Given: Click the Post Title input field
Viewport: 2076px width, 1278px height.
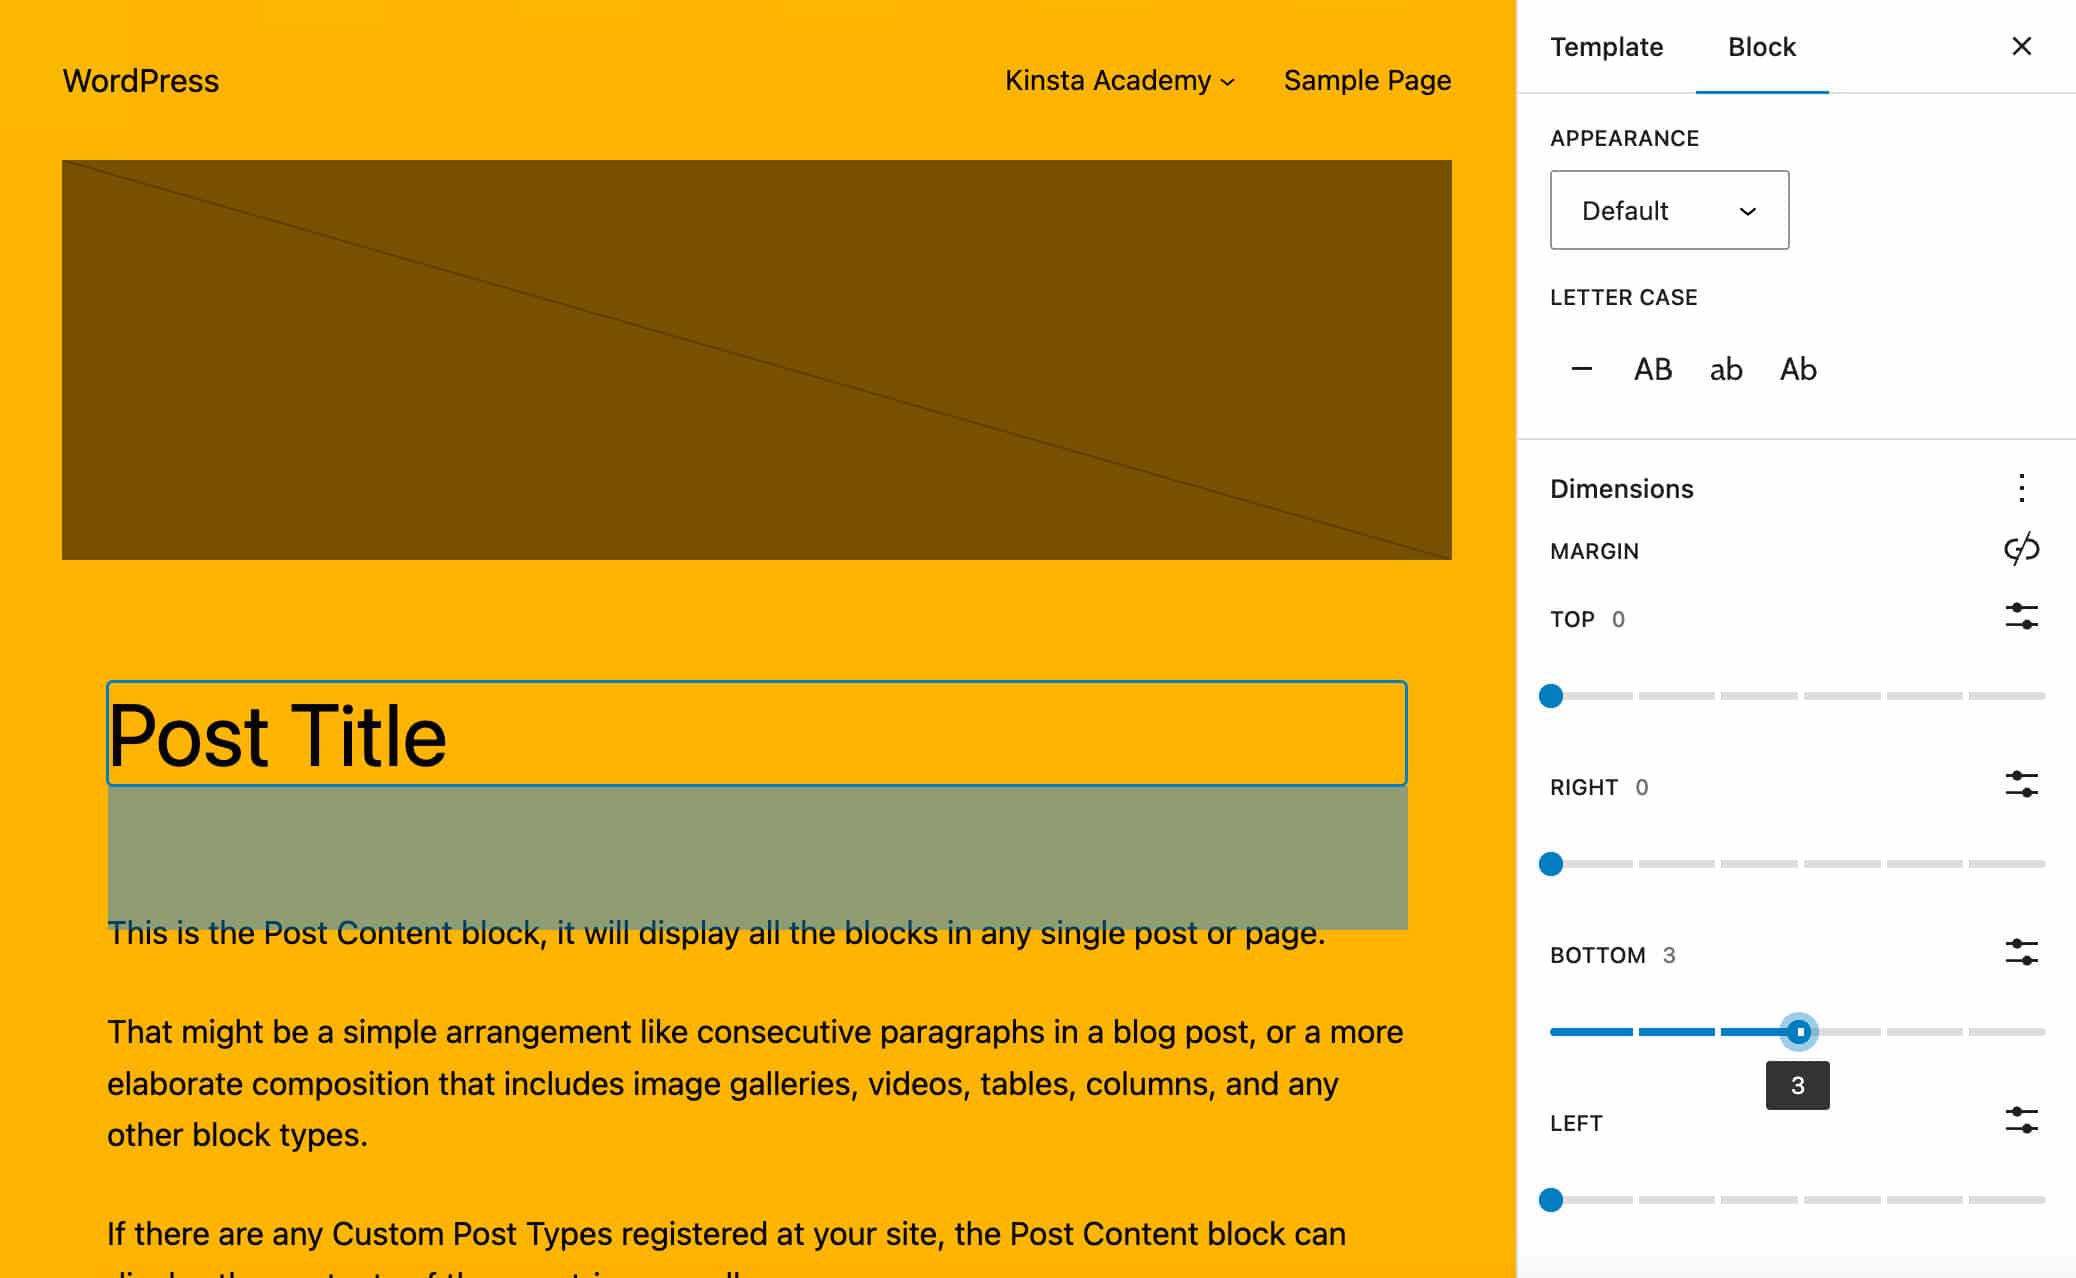Looking at the screenshot, I should point(755,734).
